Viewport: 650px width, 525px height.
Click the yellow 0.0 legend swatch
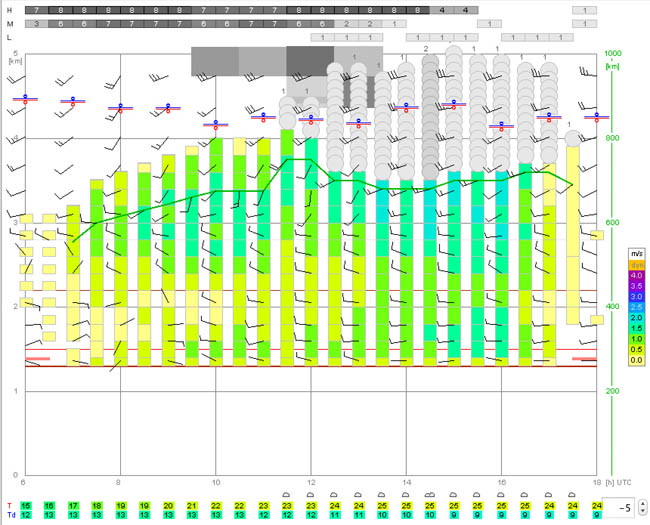tap(636, 360)
